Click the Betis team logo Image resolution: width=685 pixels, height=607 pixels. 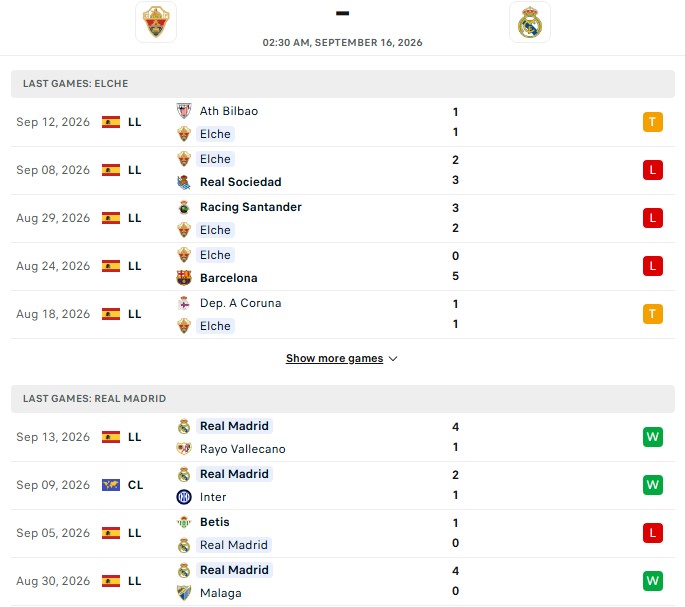184,522
